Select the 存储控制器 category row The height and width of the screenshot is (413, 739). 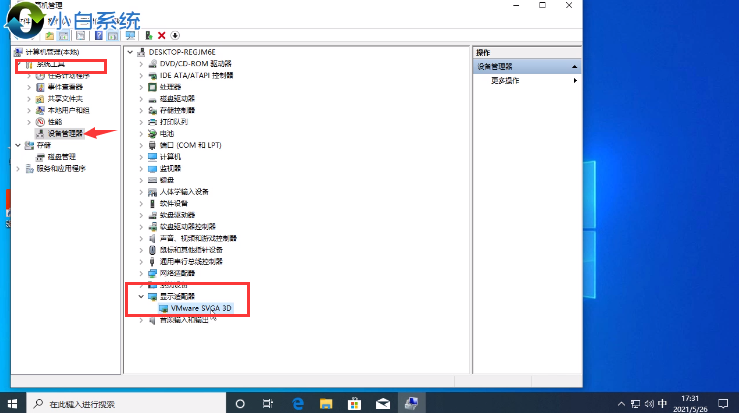pos(177,110)
